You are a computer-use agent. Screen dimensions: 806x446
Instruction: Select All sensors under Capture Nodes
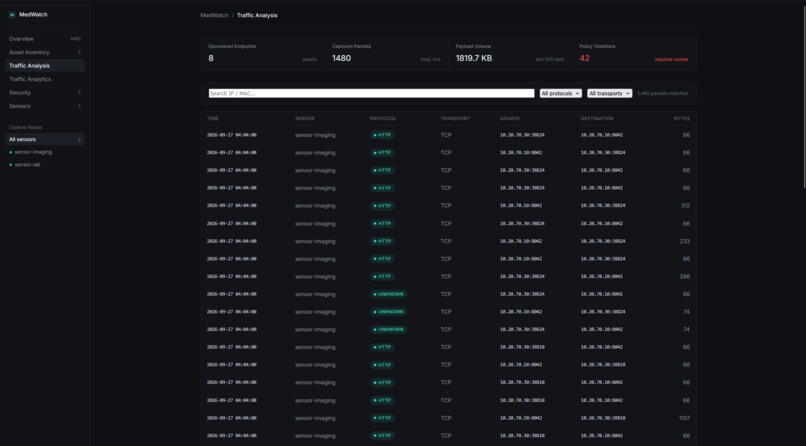pyautogui.click(x=45, y=139)
